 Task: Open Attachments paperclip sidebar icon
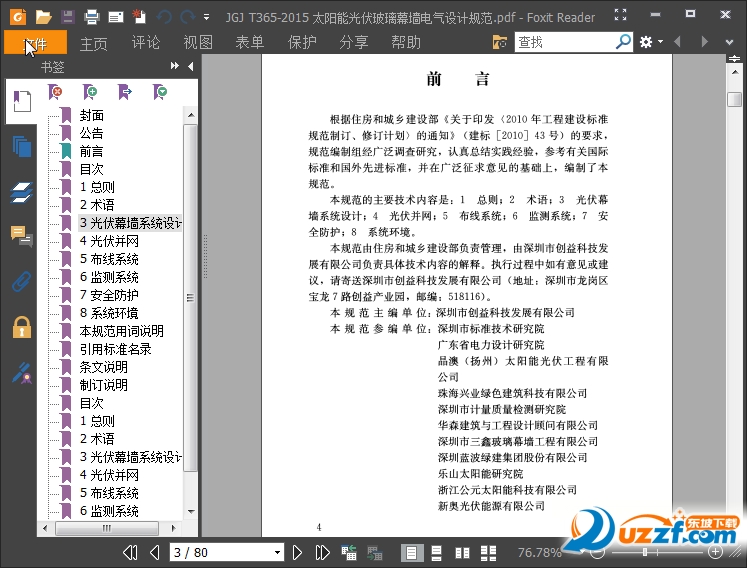click(22, 281)
